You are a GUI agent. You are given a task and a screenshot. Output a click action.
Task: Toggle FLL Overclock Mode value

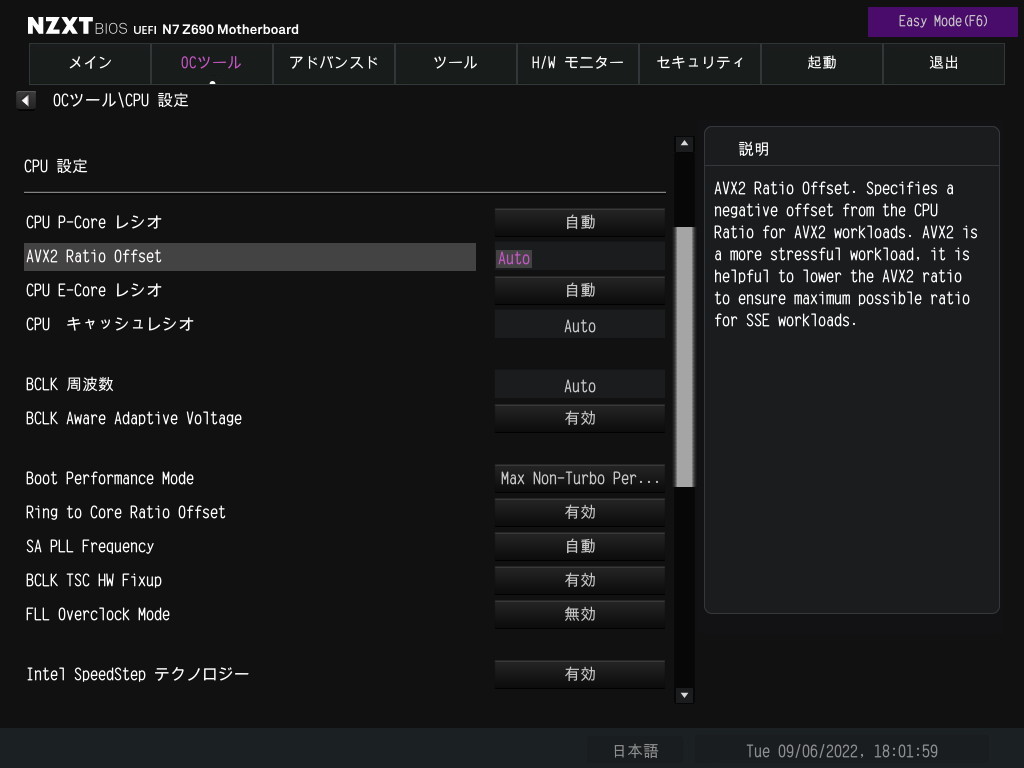click(580, 614)
